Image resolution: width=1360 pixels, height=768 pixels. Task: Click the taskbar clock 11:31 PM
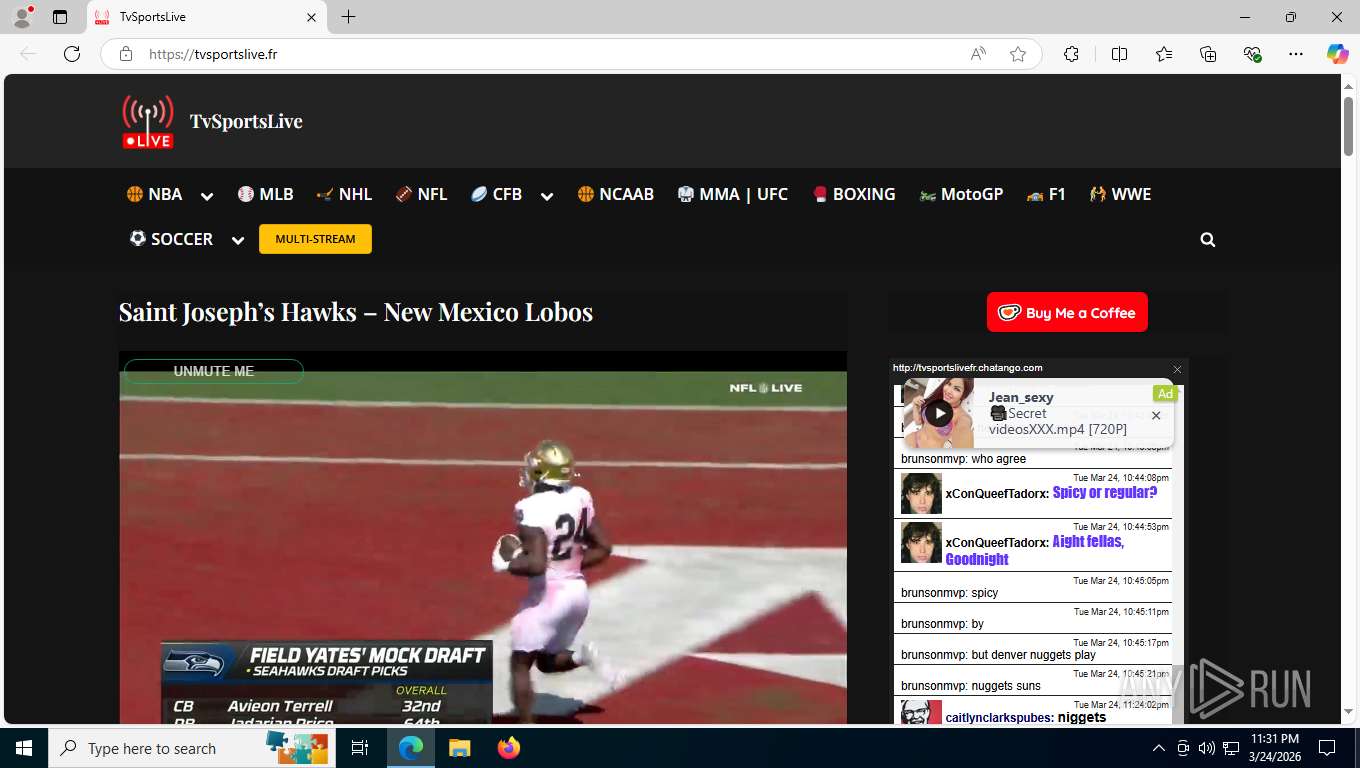click(x=1274, y=738)
